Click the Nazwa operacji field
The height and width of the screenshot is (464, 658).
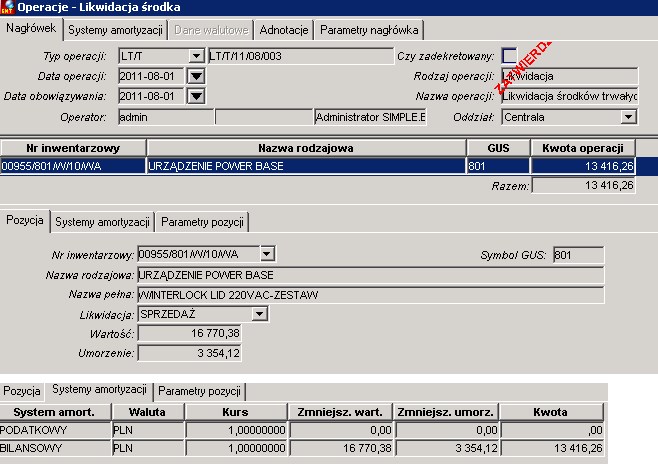(569, 96)
